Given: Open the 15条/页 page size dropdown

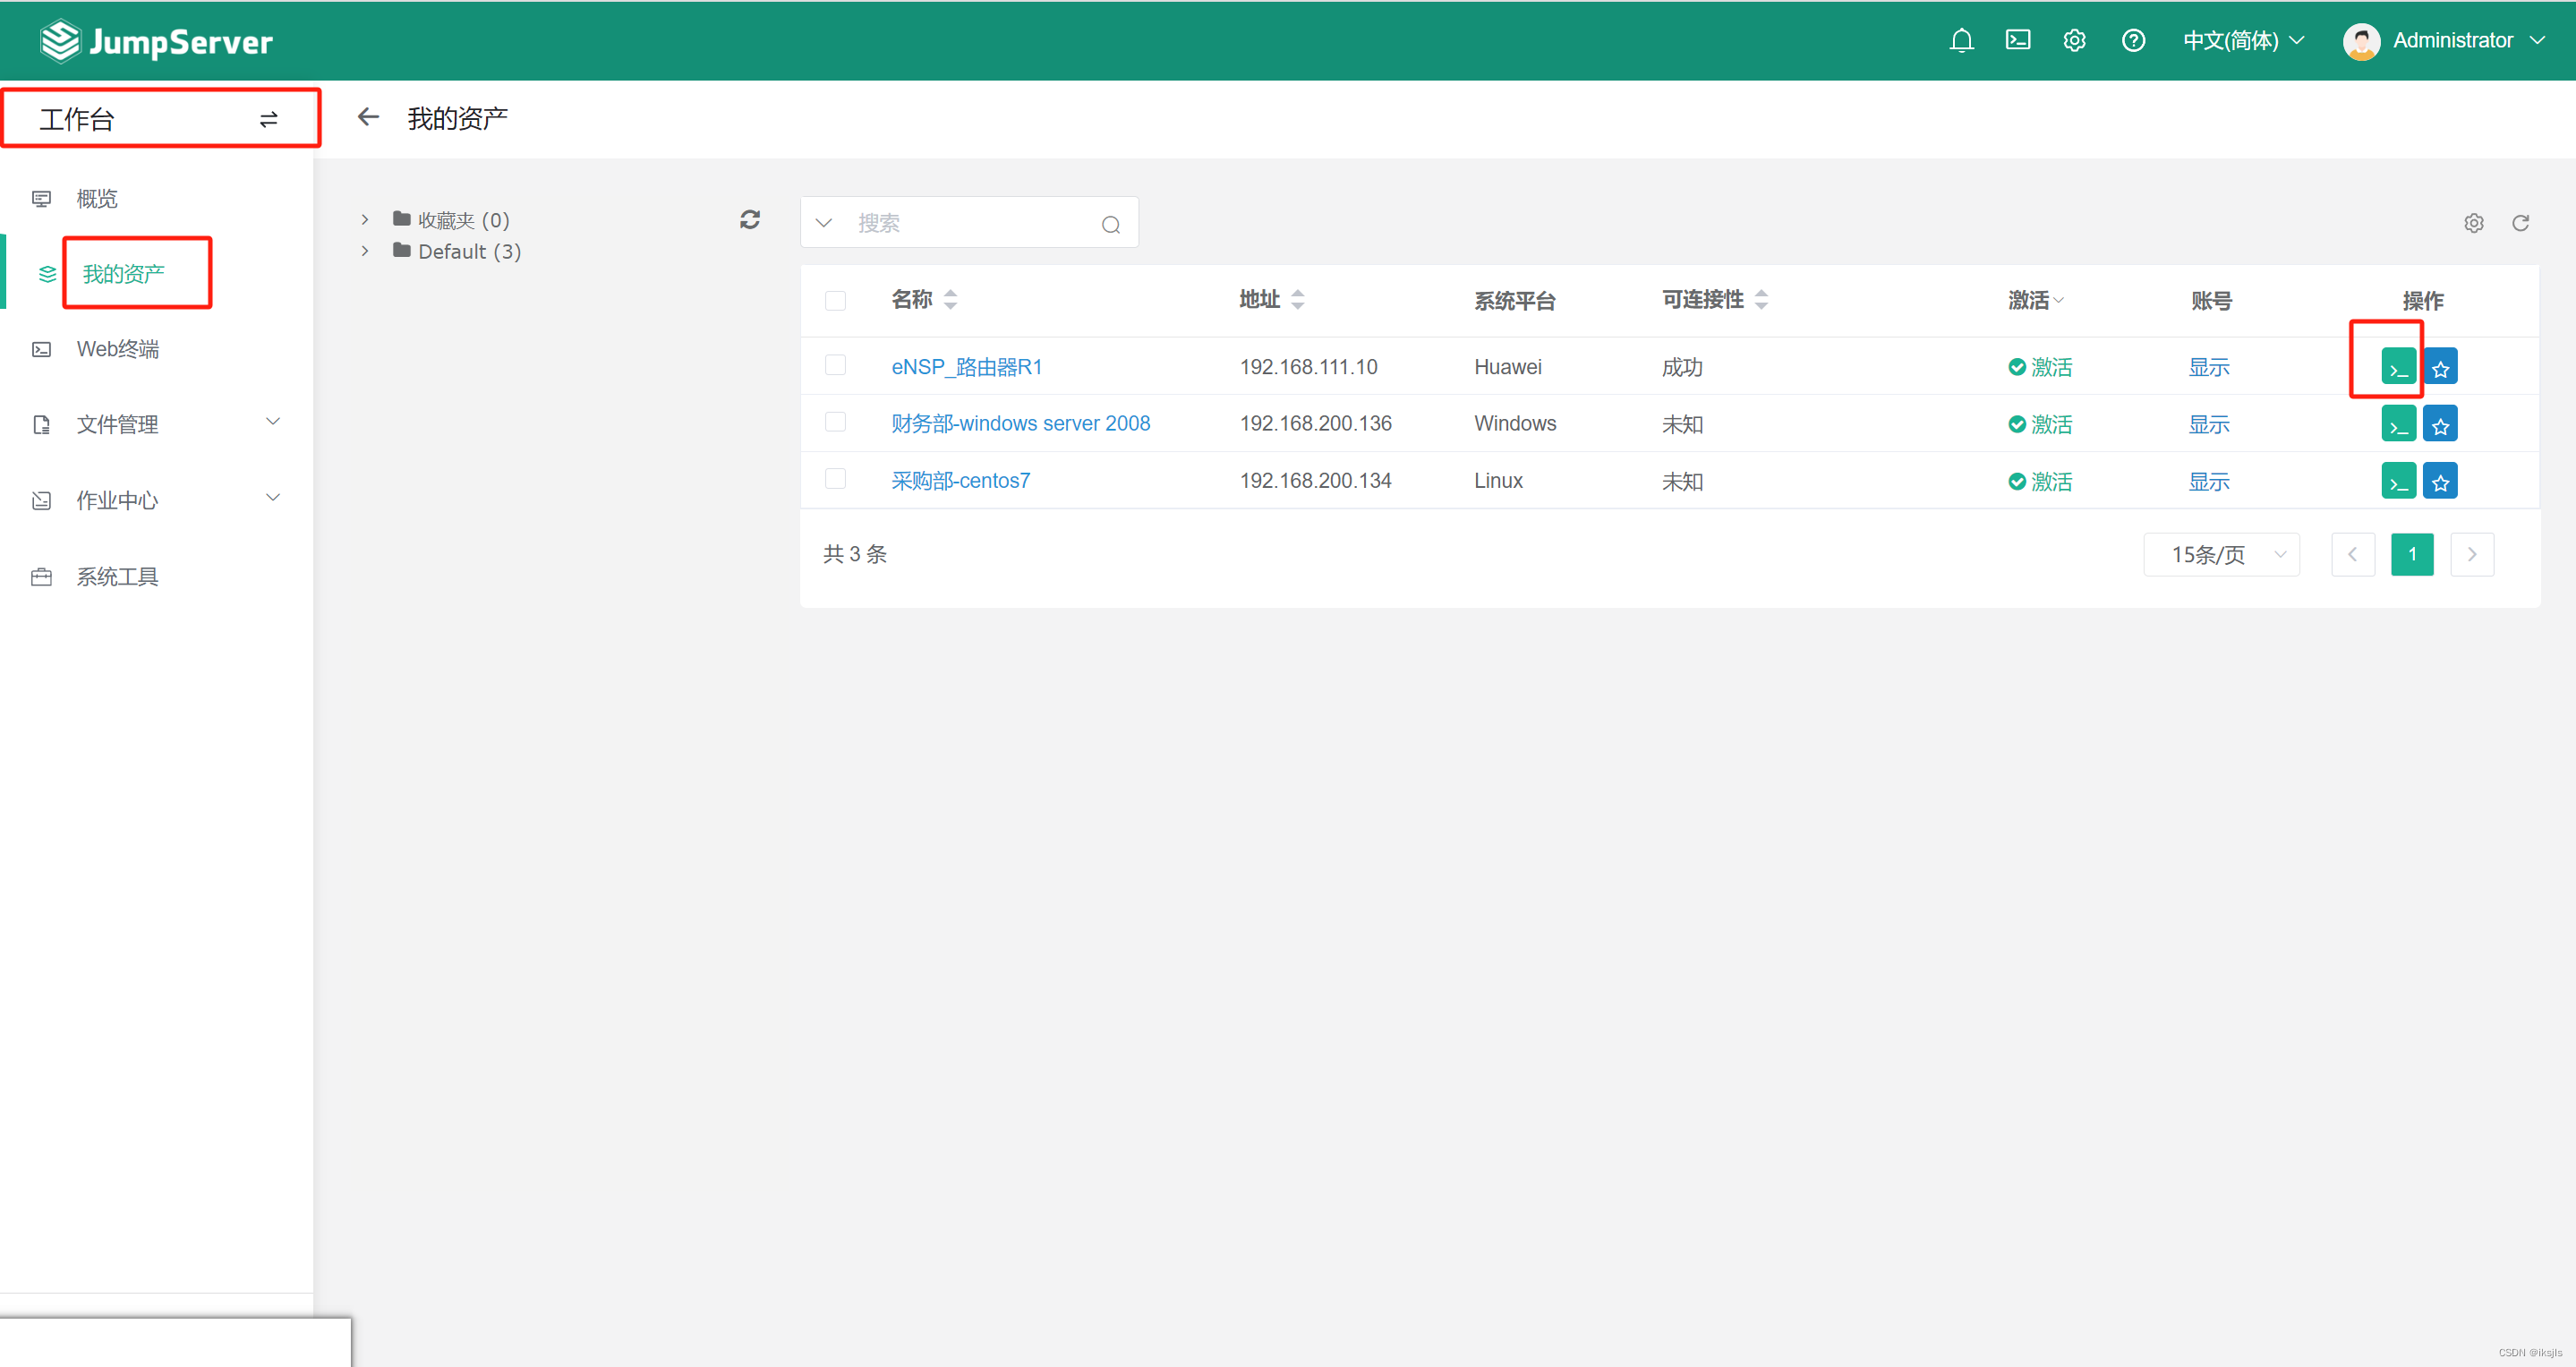Looking at the screenshot, I should coord(2221,554).
